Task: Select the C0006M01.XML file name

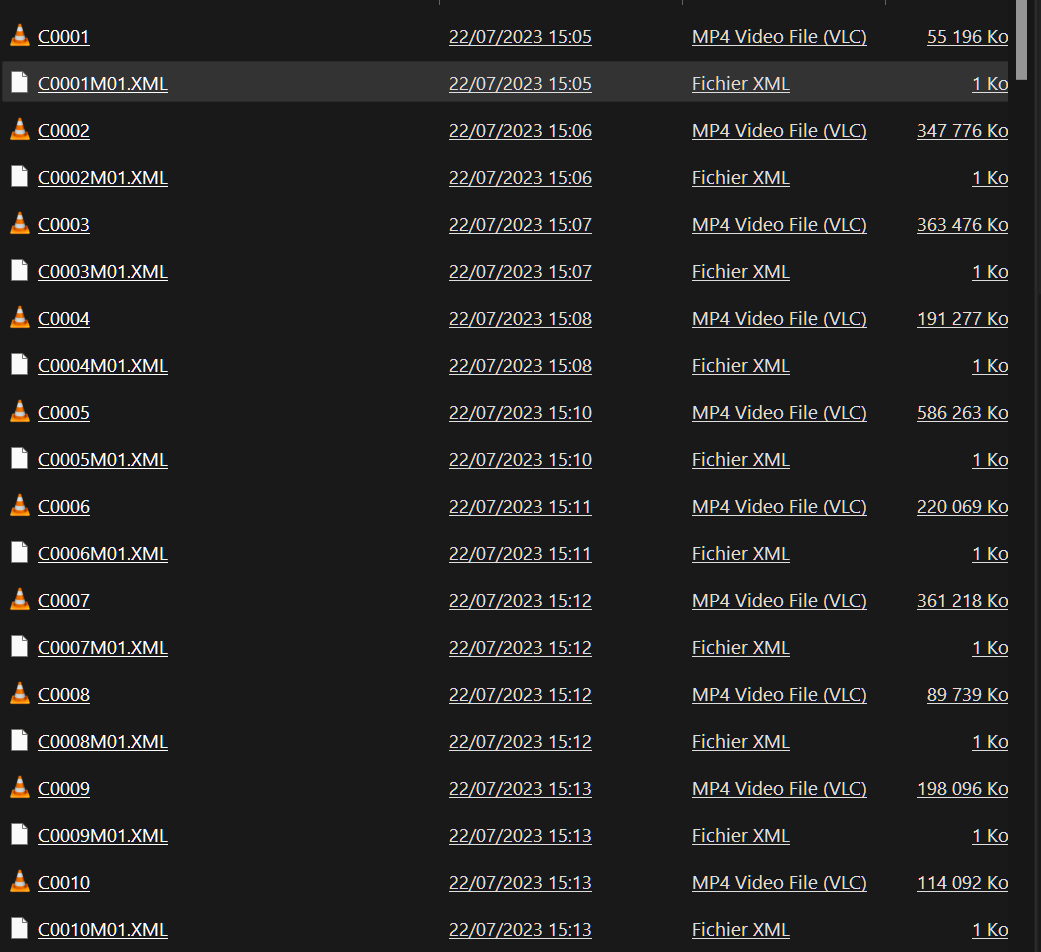Action: coord(102,554)
